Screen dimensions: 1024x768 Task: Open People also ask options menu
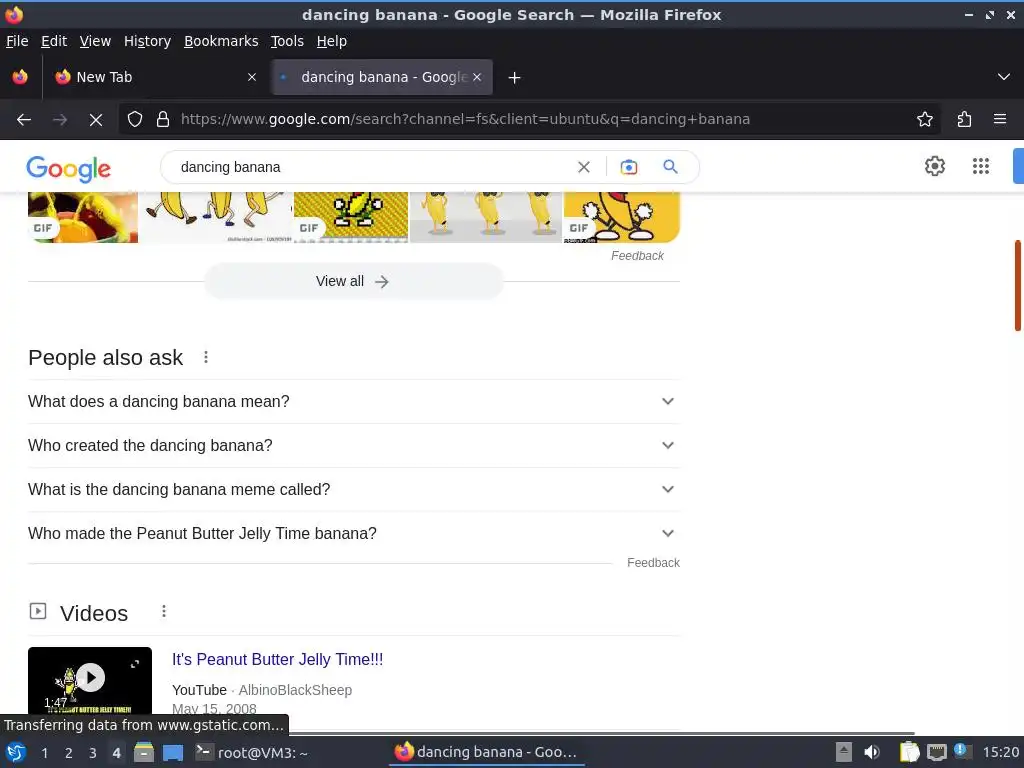pyautogui.click(x=206, y=357)
